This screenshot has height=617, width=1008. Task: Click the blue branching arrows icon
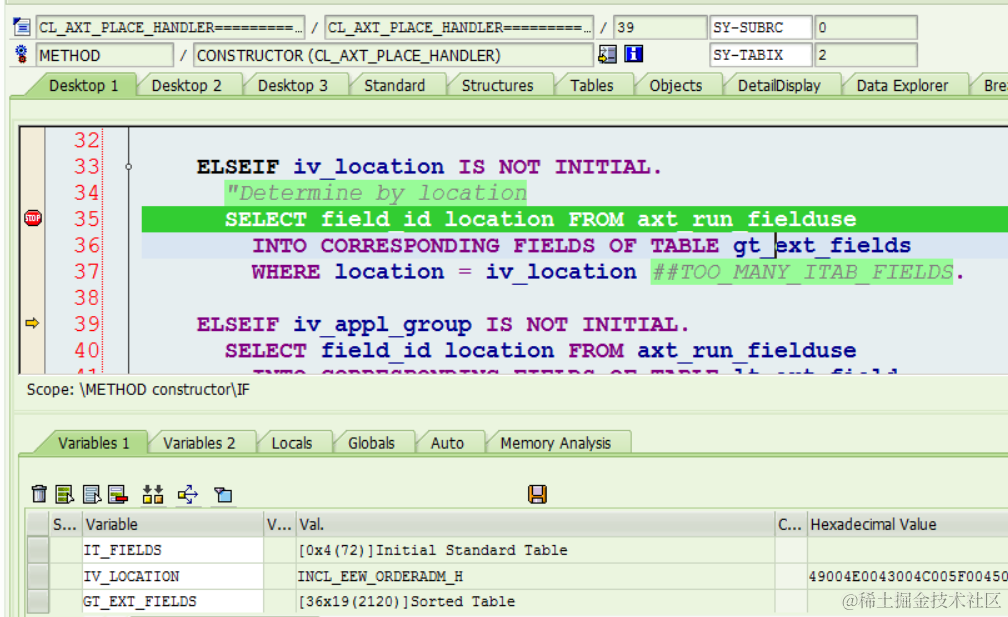point(188,494)
